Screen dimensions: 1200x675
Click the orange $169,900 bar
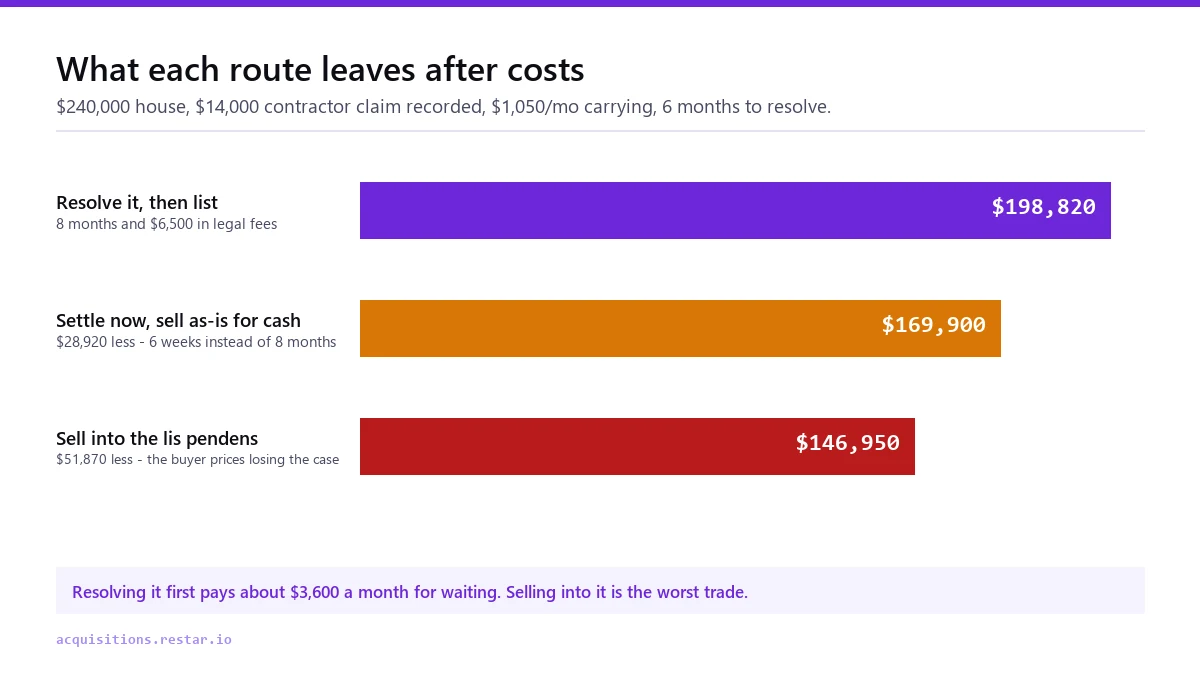click(x=680, y=328)
